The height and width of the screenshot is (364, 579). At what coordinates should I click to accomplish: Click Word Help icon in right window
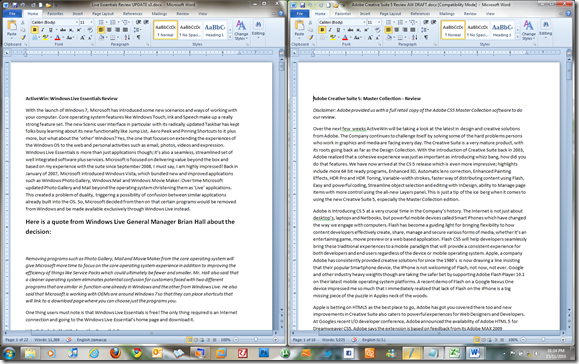pos(568,13)
